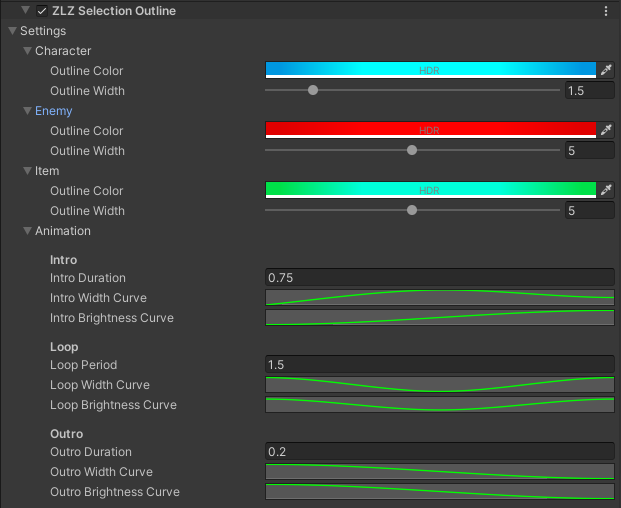Screen dimensions: 621x508
Task: Open the Loop Brightness Curve editor
Action: point(440,405)
